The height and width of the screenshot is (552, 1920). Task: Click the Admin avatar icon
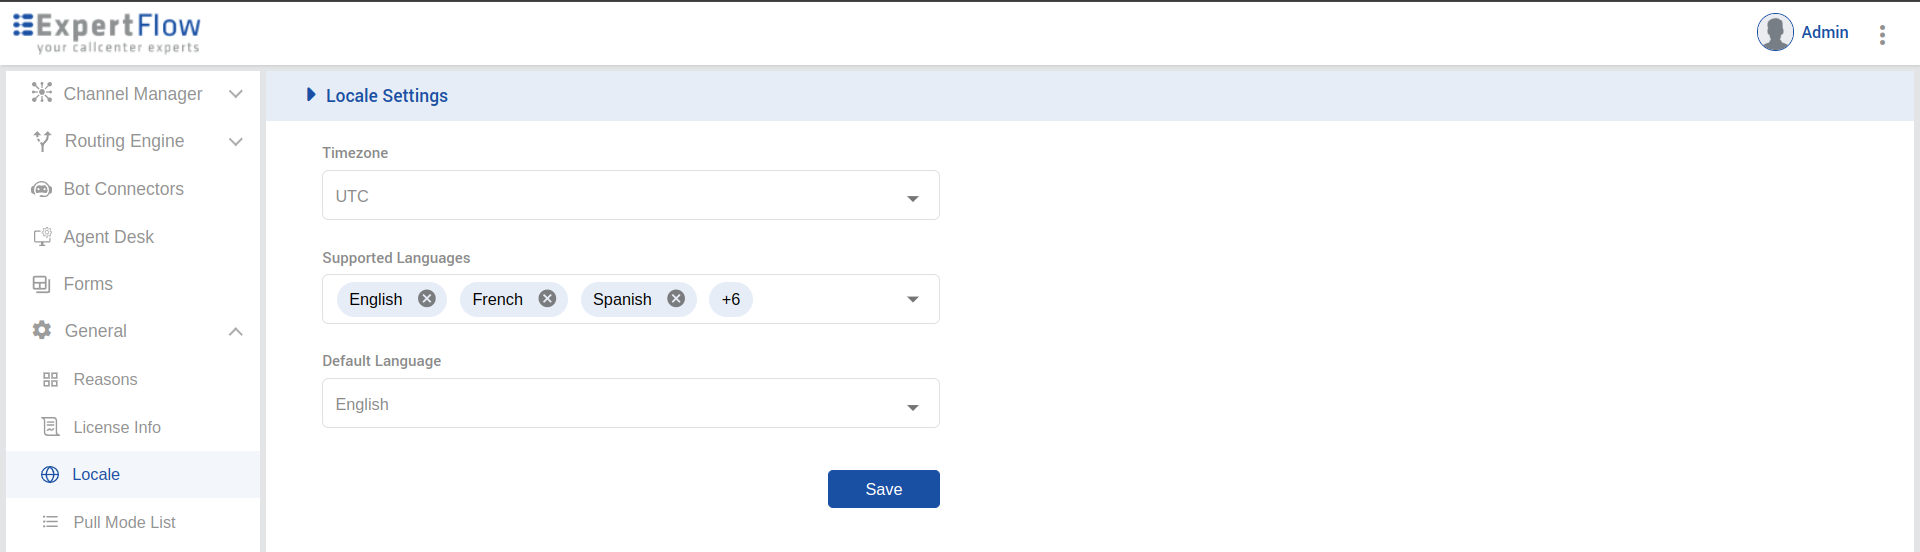click(x=1775, y=32)
